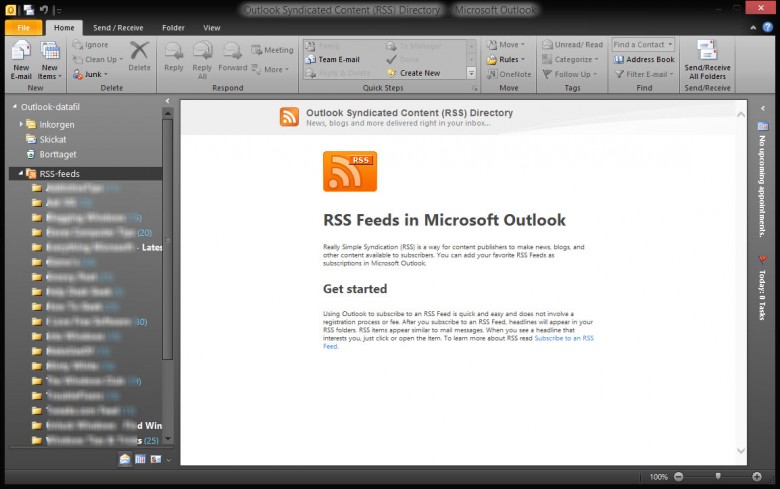Open the Filter E-mail dropdown
The image size is (780, 489).
pos(644,74)
